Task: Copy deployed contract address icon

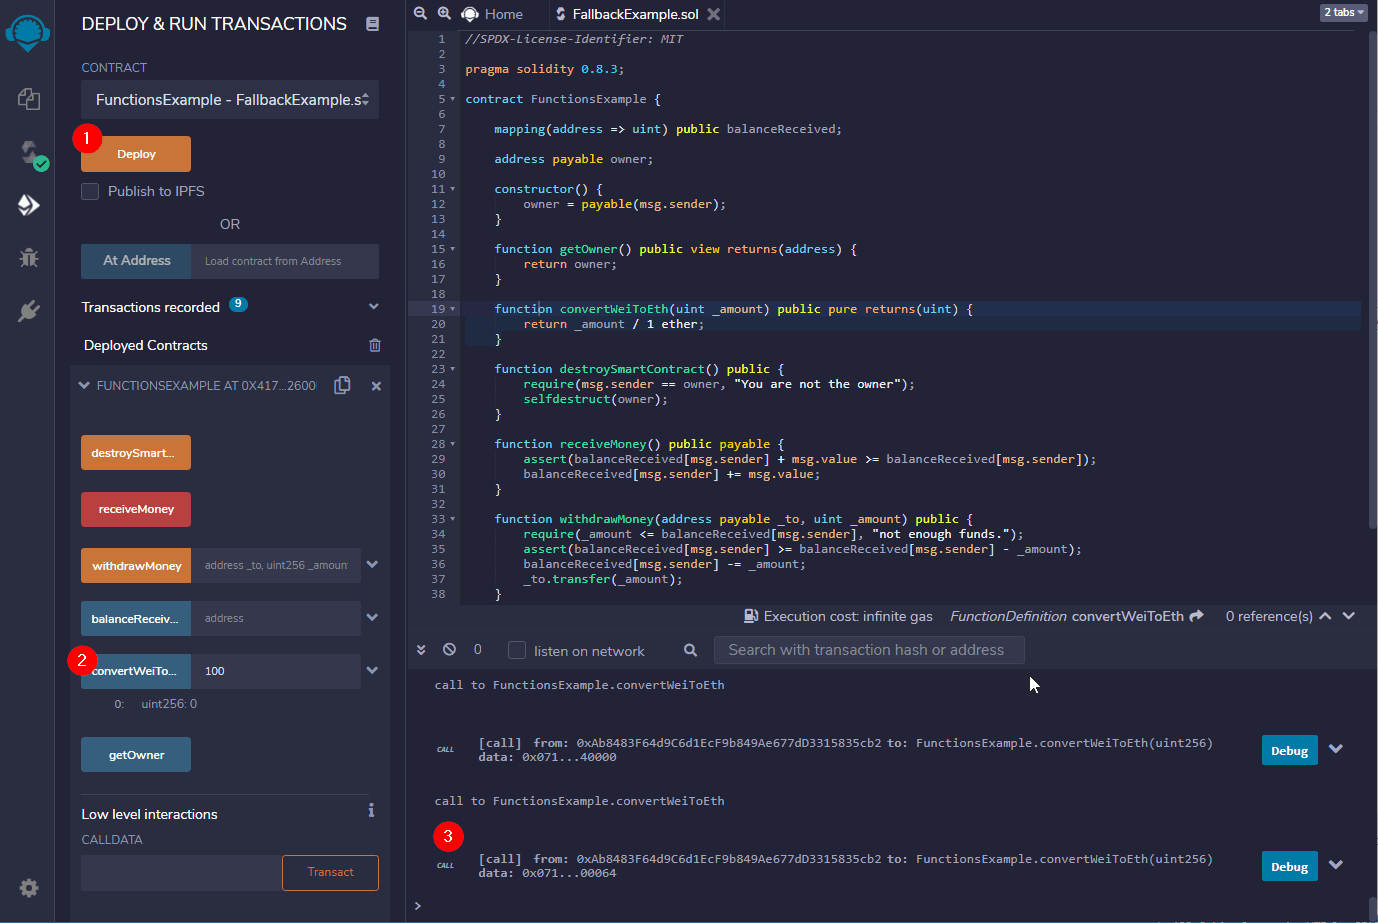Action: point(342,385)
